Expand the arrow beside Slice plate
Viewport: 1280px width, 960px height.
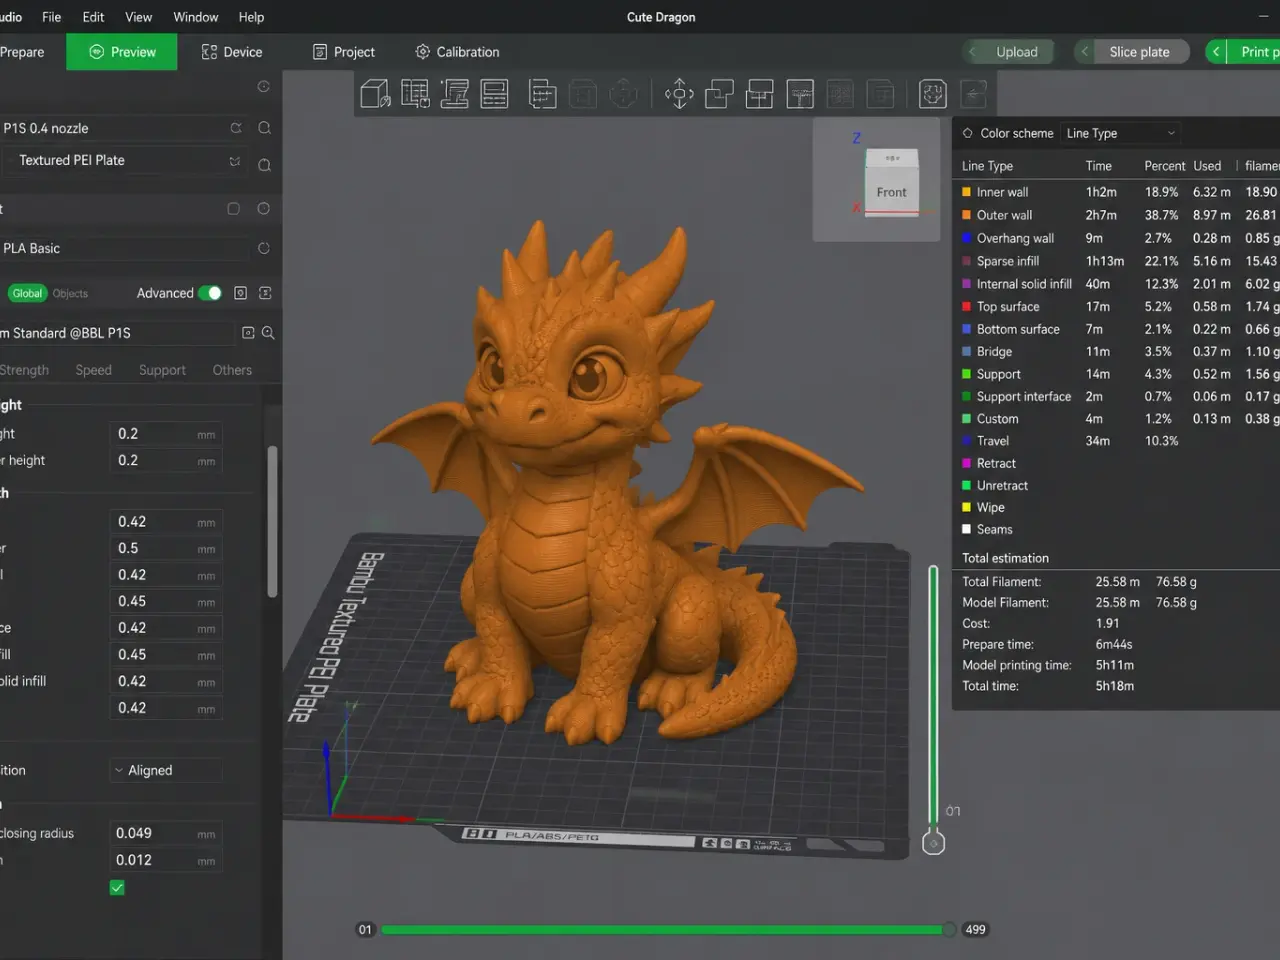[1084, 52]
